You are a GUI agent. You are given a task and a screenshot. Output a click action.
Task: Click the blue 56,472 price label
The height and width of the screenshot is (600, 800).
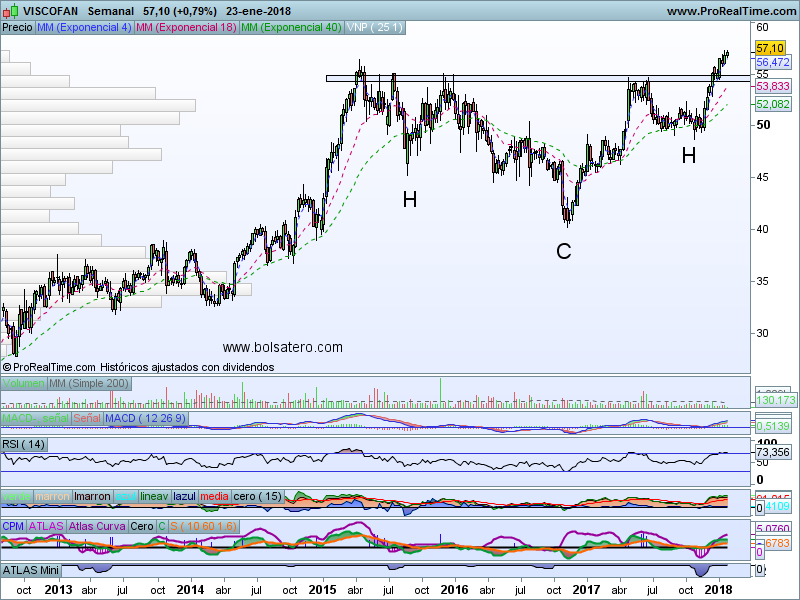(x=773, y=62)
